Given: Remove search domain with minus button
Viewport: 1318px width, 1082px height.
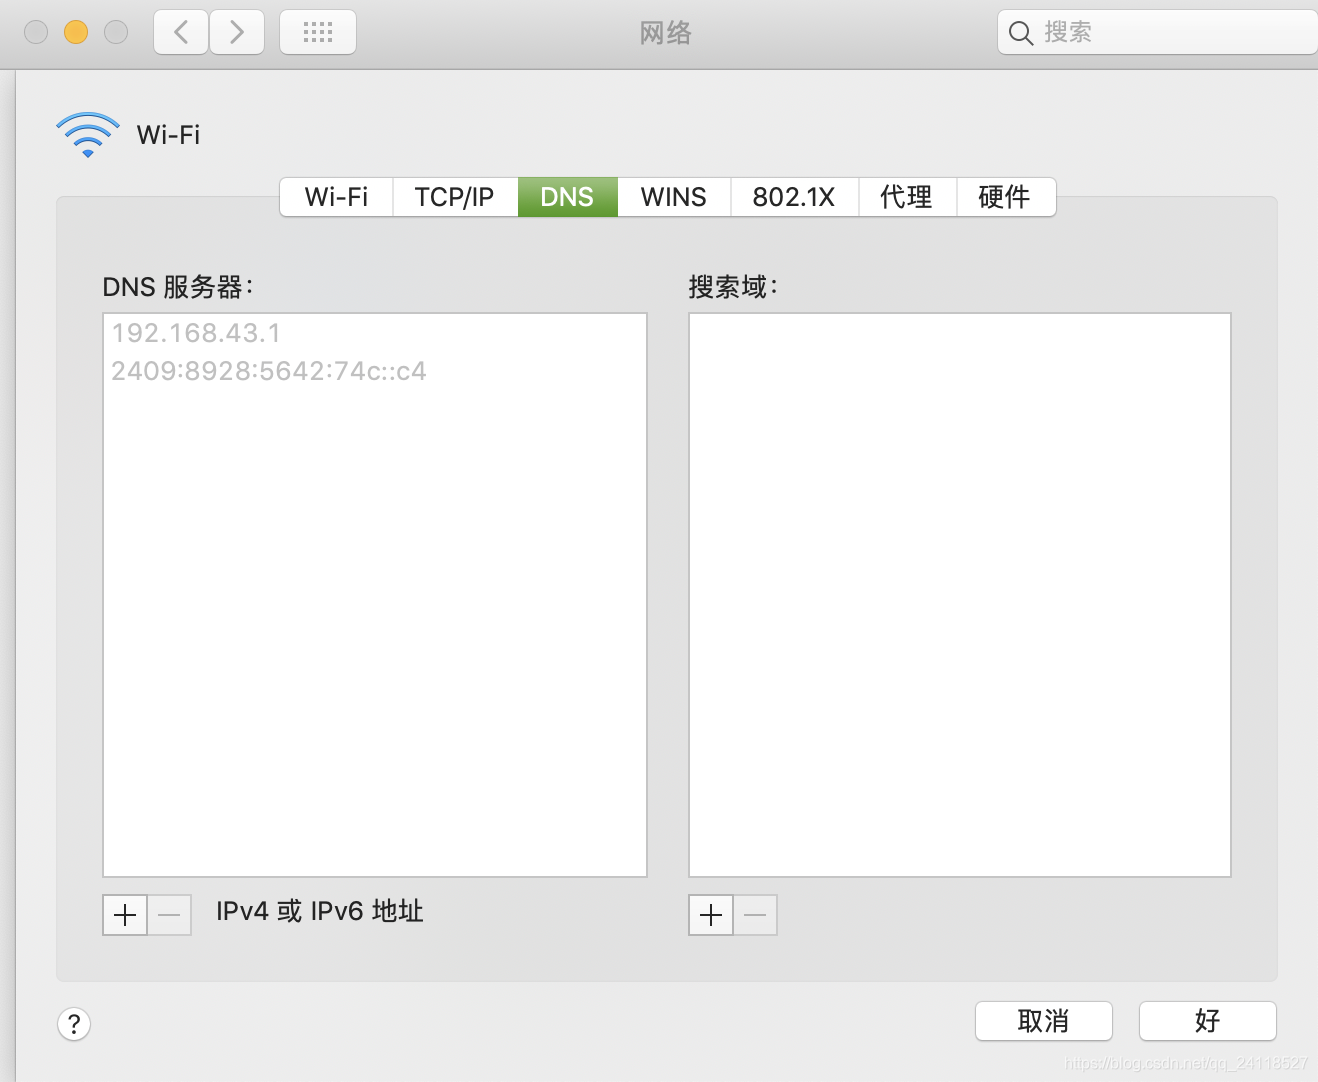Looking at the screenshot, I should [x=756, y=915].
